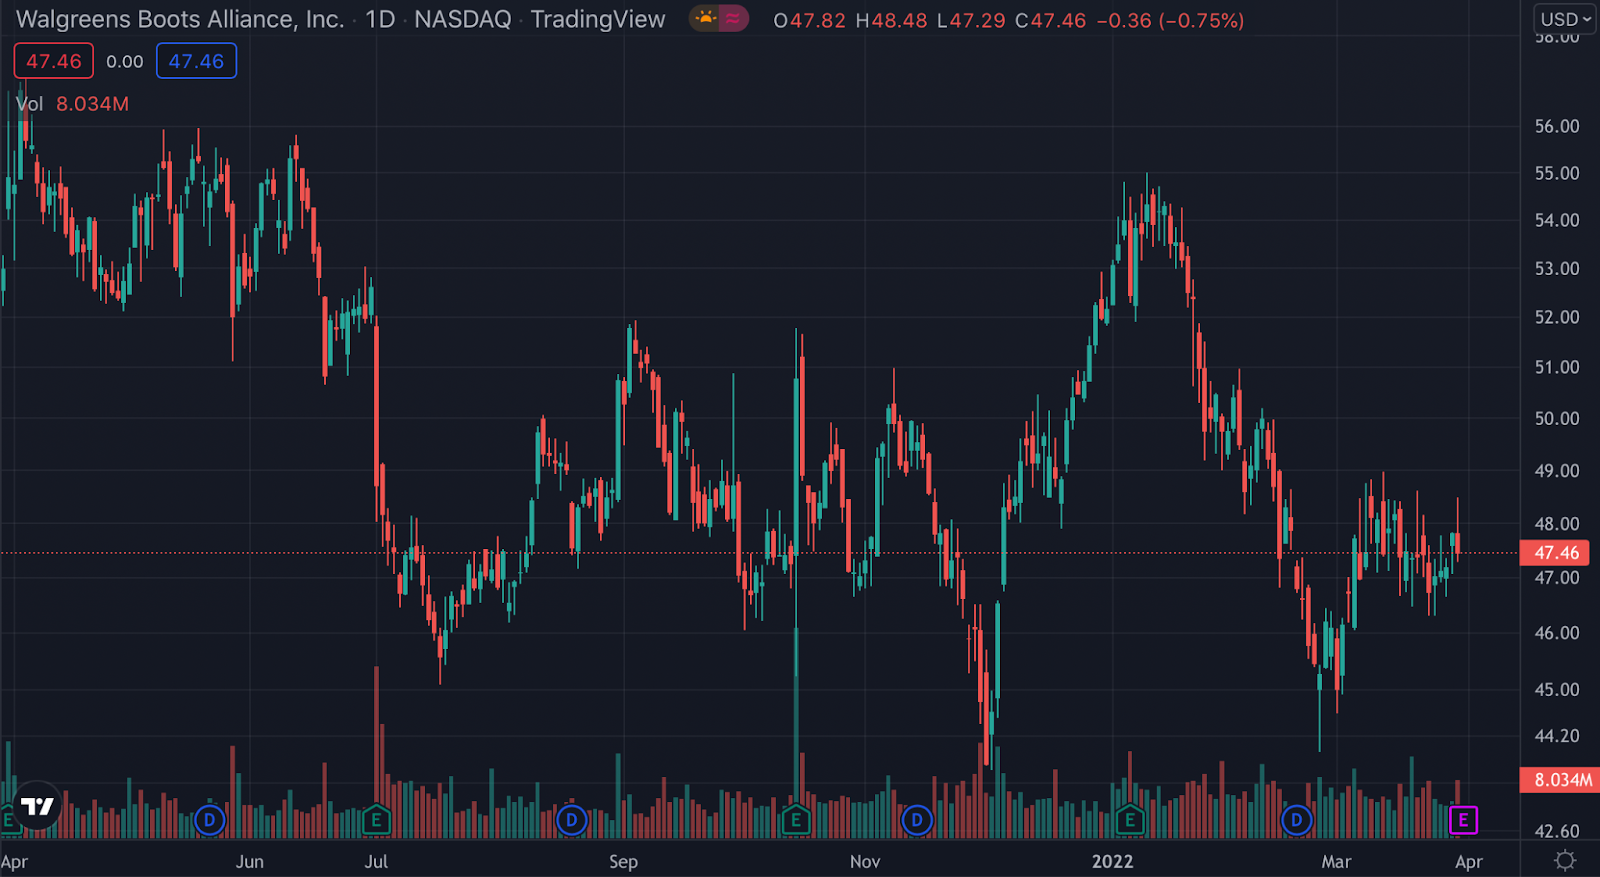
Task: Click the 0.00 spread value
Action: click(x=125, y=61)
